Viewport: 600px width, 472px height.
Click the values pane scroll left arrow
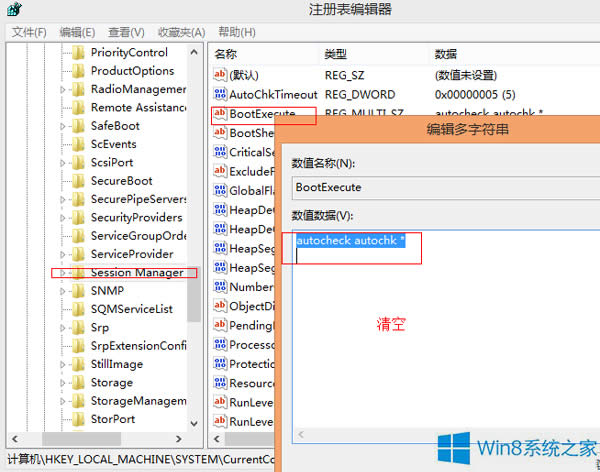217,439
